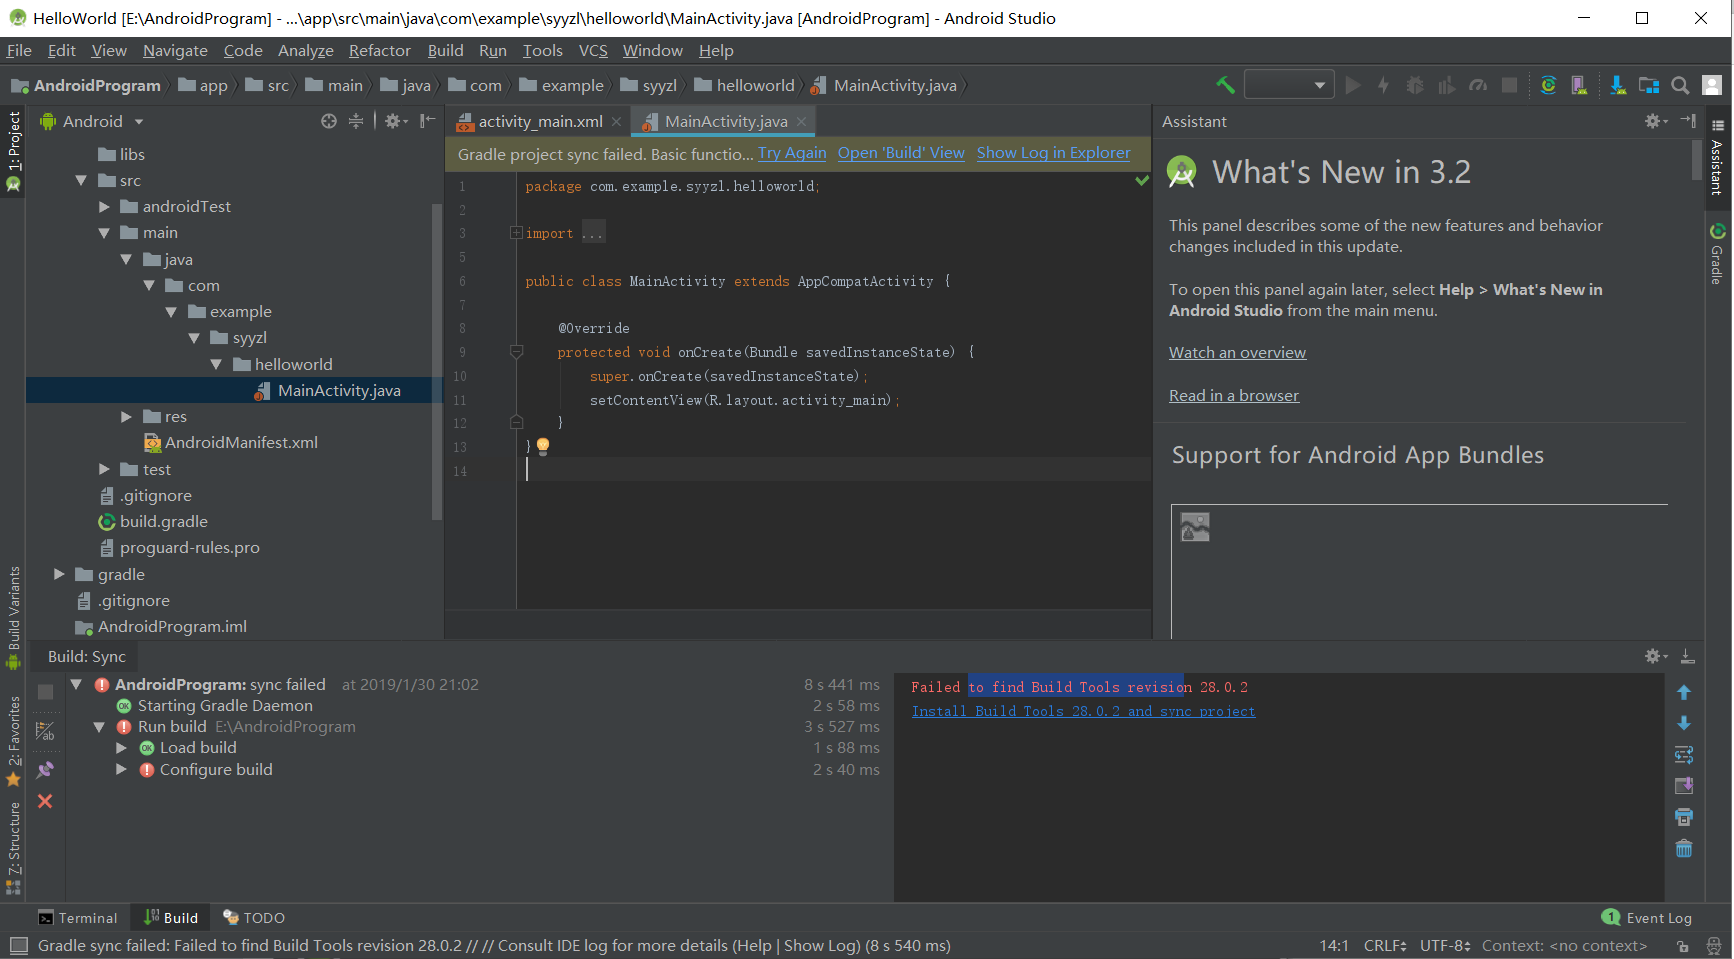Click Open 'Build' View link
Screen dimensions: 1734x959
click(x=901, y=153)
